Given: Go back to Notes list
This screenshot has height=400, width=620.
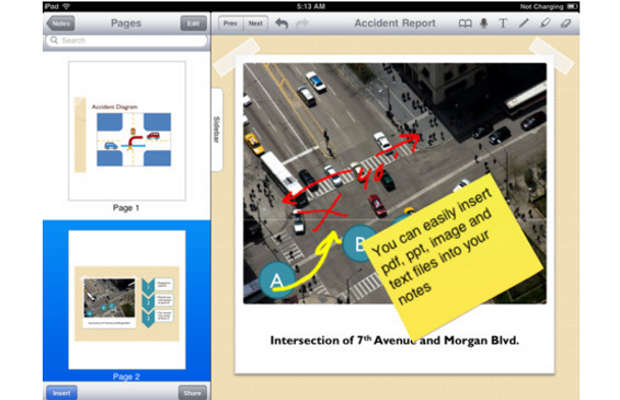Looking at the screenshot, I should pos(61,23).
